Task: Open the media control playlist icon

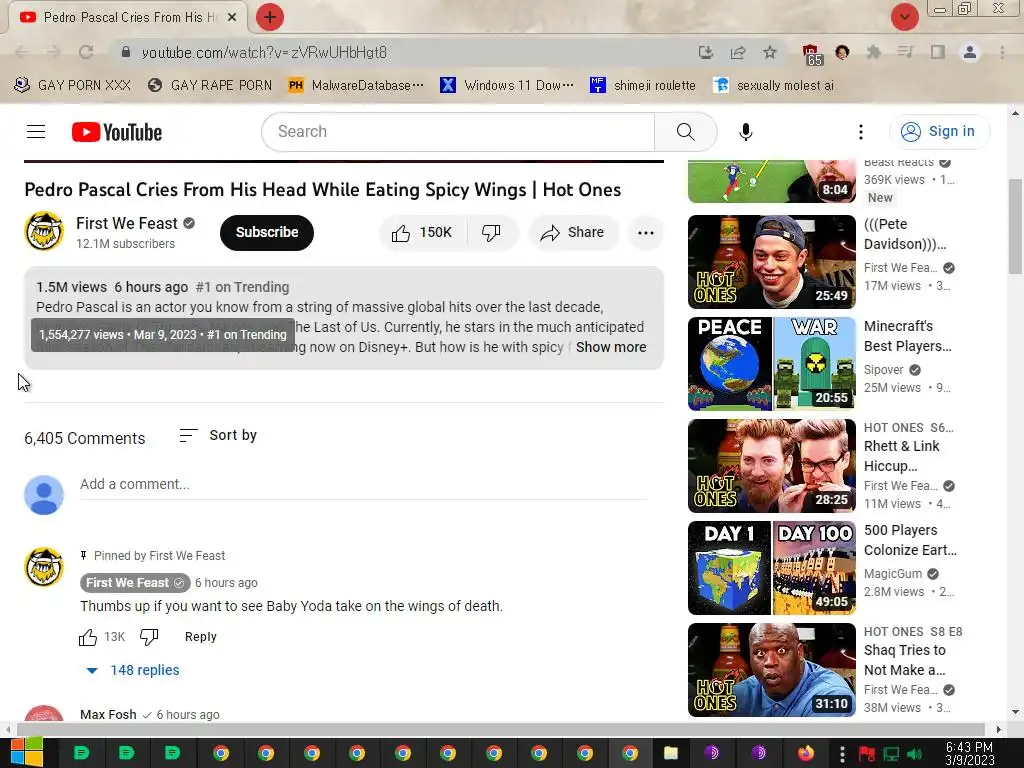Action: click(x=905, y=52)
